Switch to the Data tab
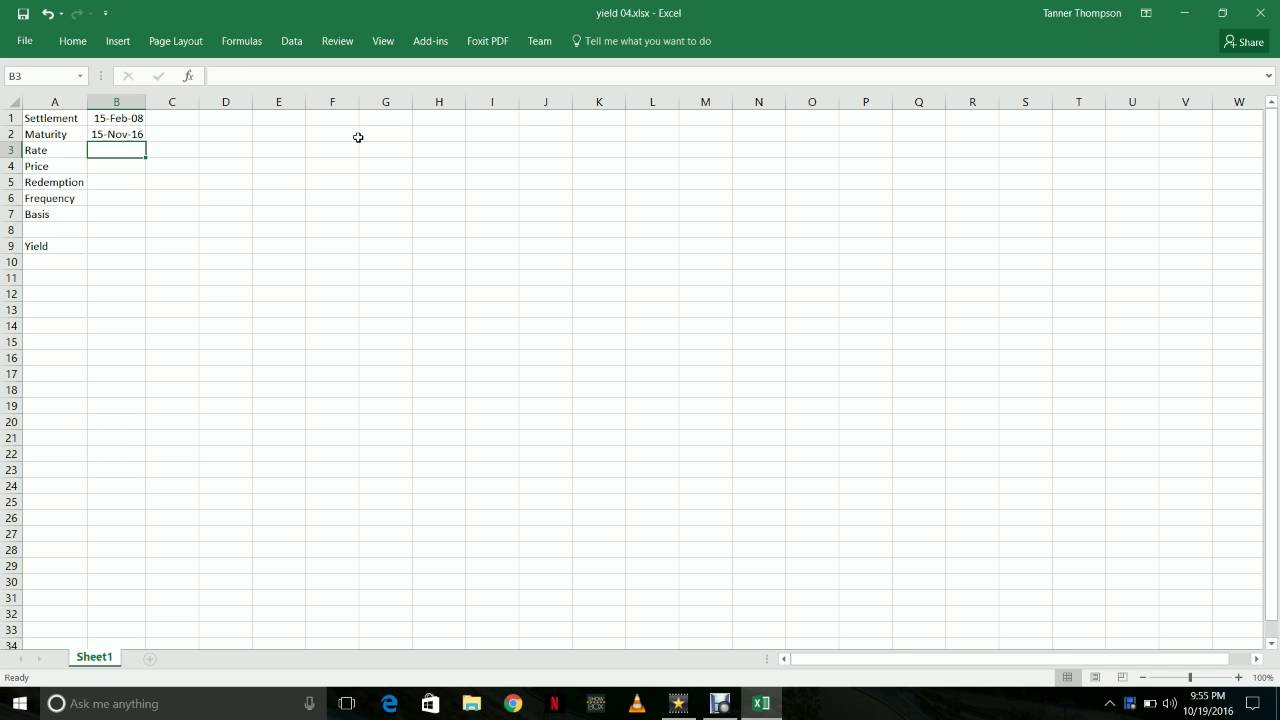This screenshot has height=720, width=1280. (292, 41)
